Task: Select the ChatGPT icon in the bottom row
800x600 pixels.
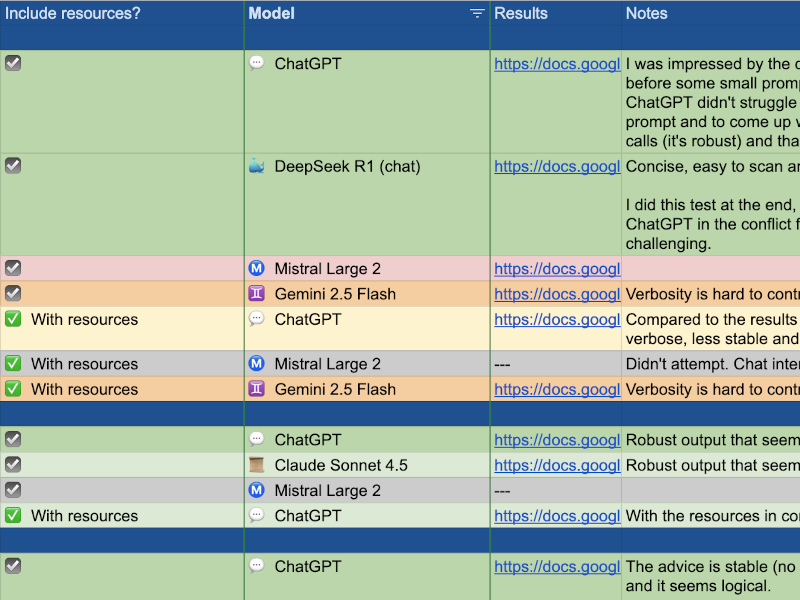Action: [257, 566]
